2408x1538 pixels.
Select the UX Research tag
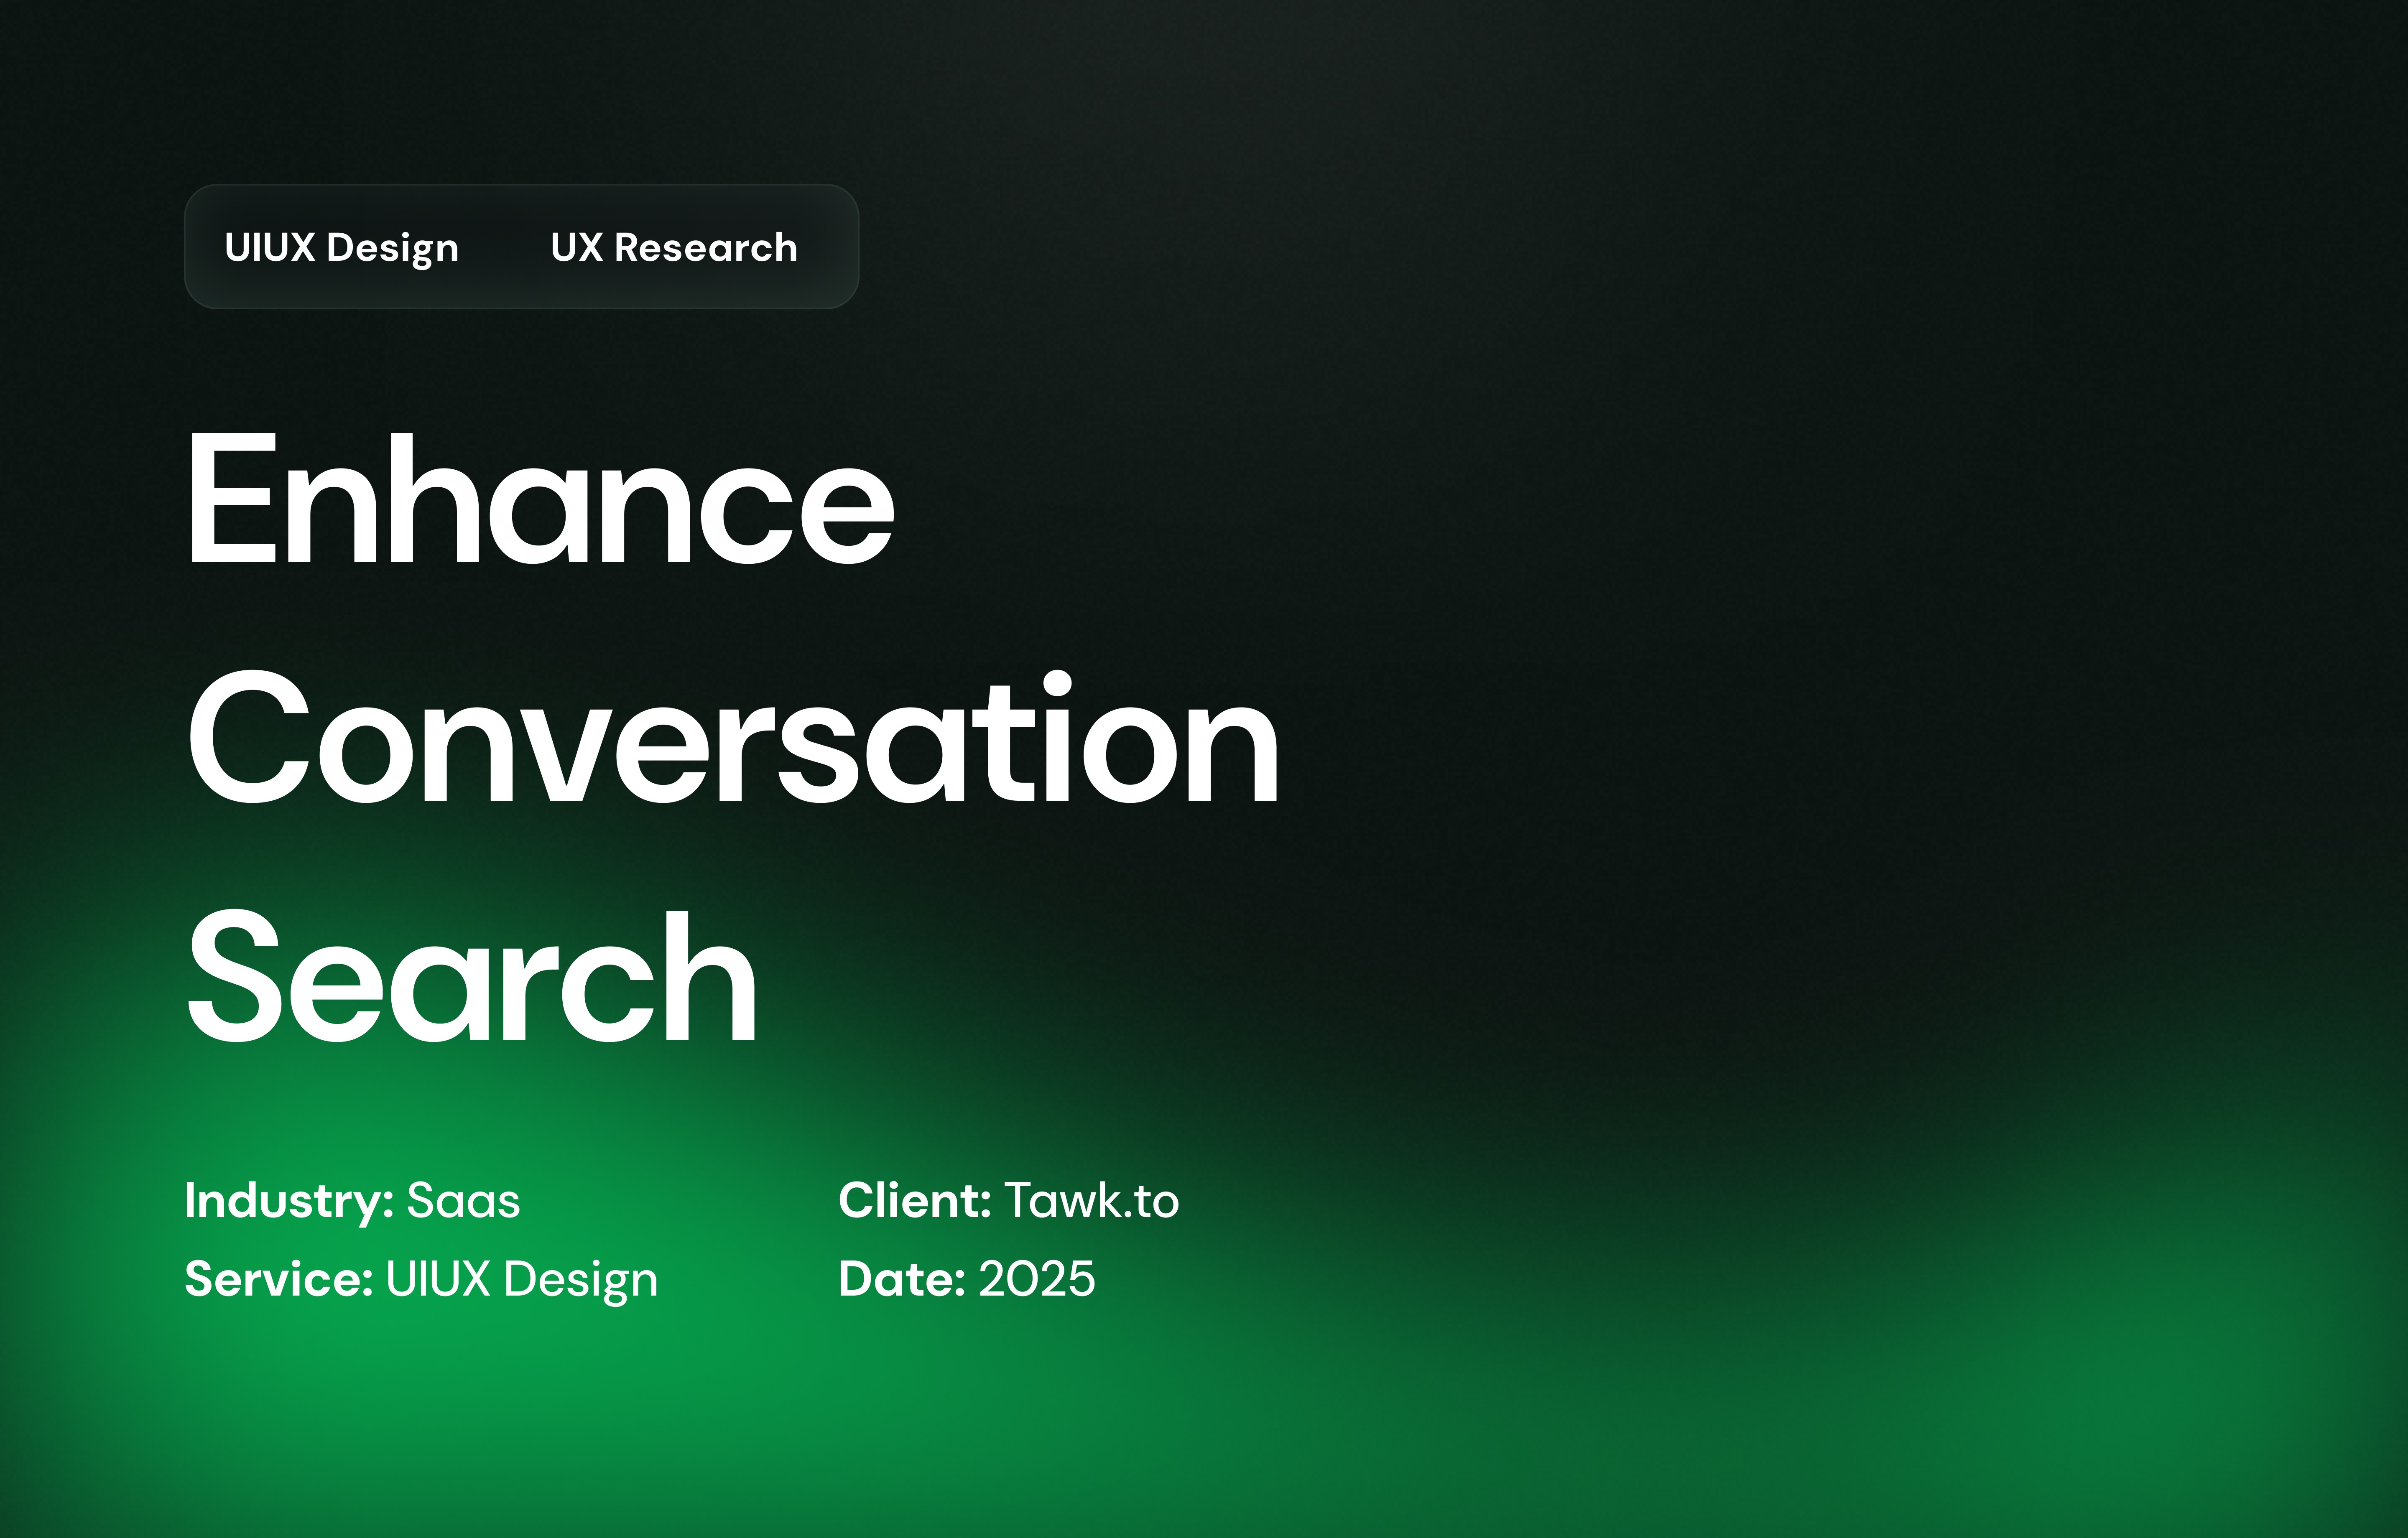[x=674, y=247]
